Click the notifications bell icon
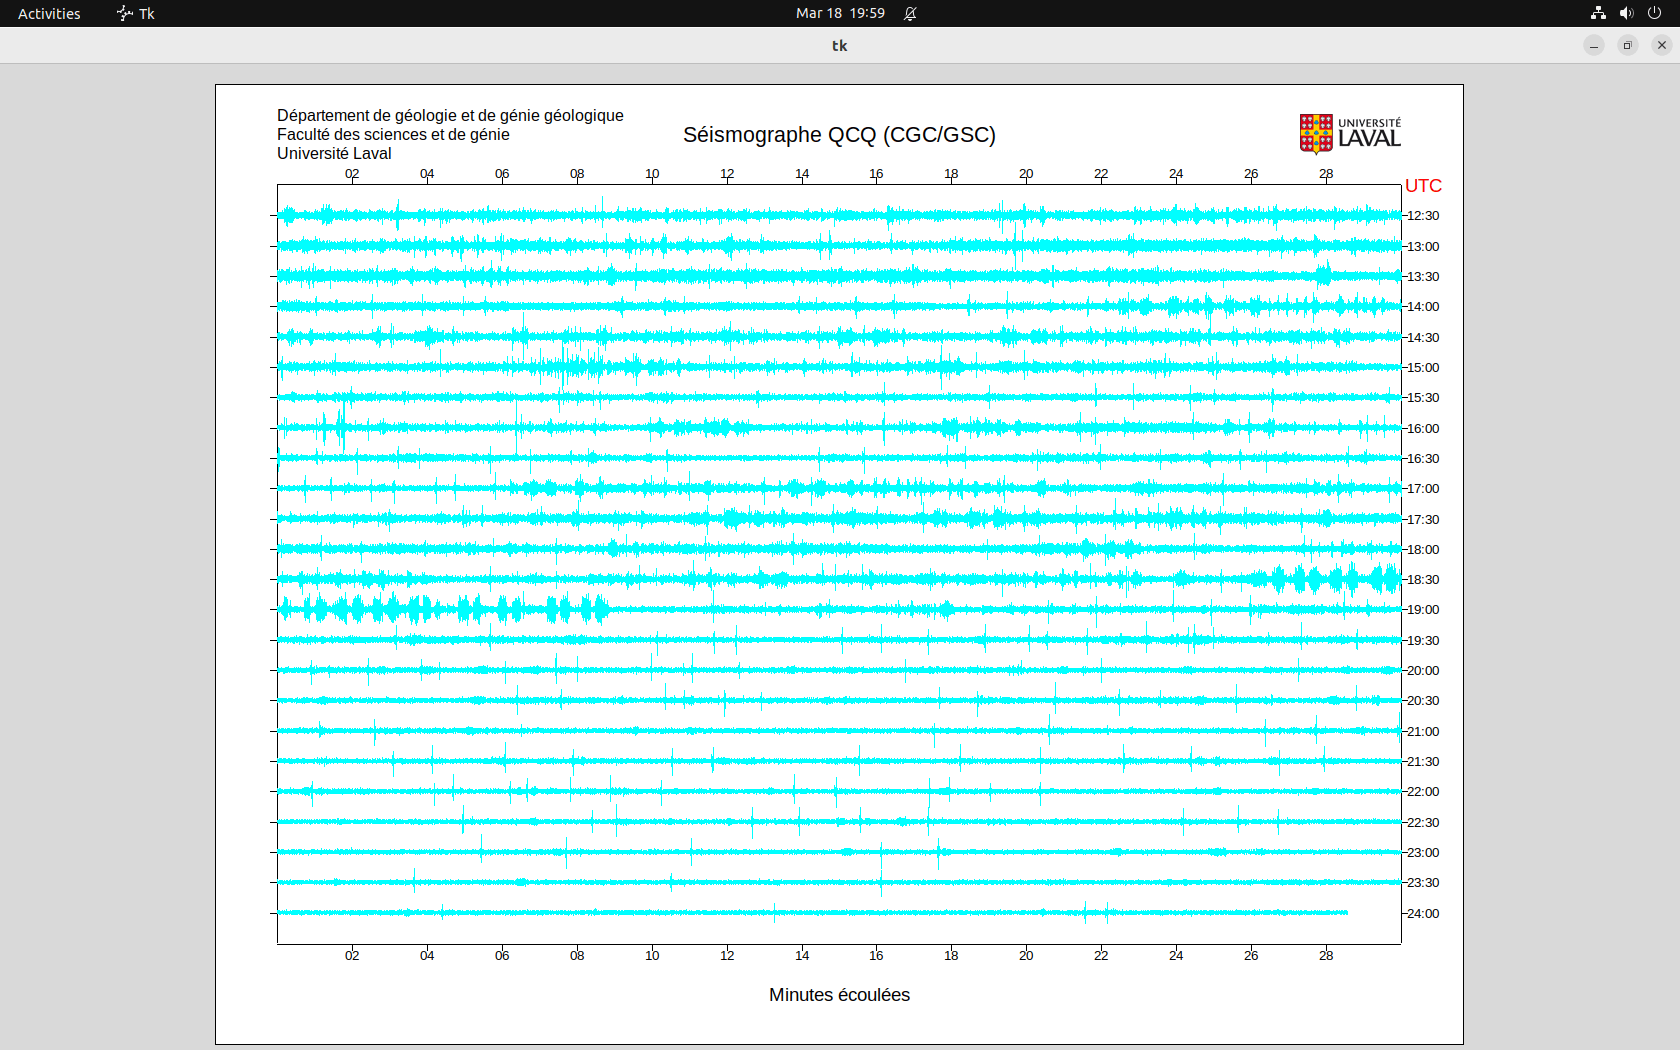This screenshot has width=1680, height=1050. click(910, 13)
